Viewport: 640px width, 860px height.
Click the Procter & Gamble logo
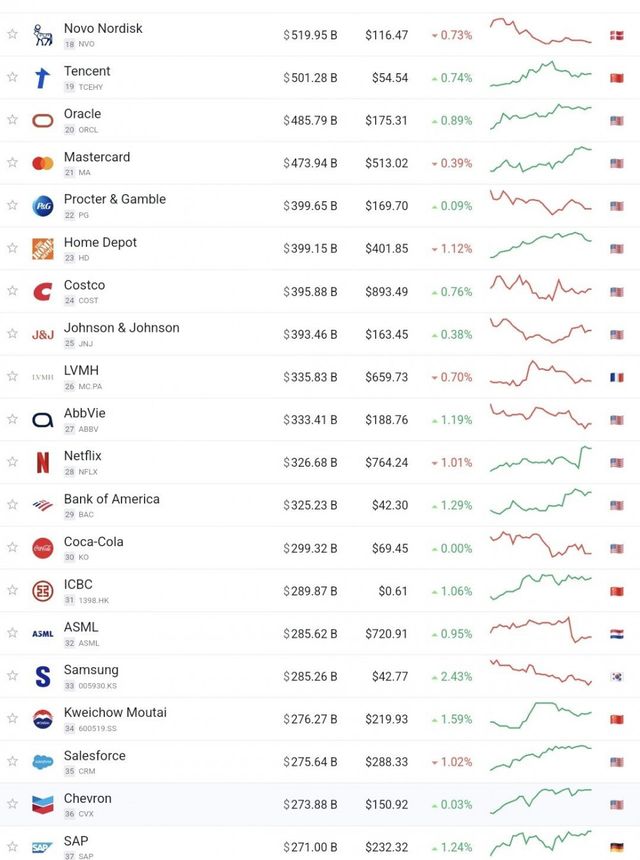tap(42, 205)
